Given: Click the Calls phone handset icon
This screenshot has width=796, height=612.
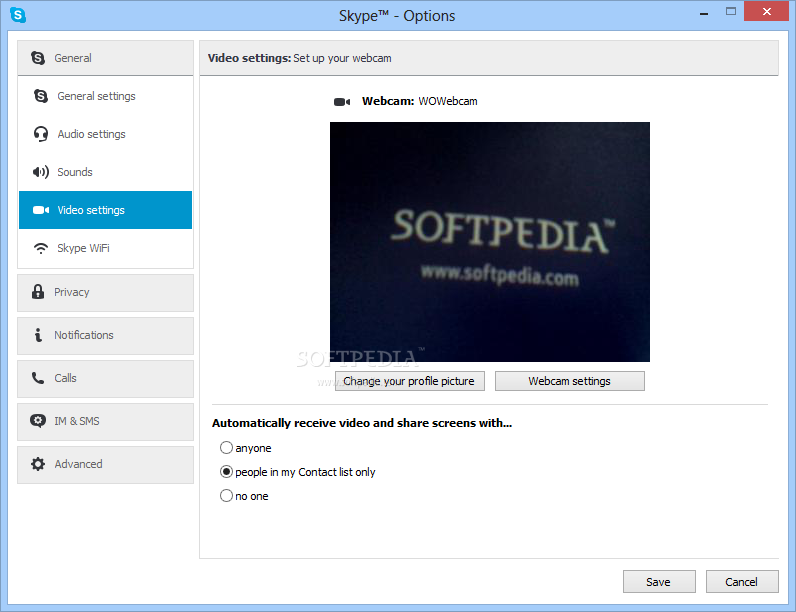Looking at the screenshot, I should pos(38,378).
